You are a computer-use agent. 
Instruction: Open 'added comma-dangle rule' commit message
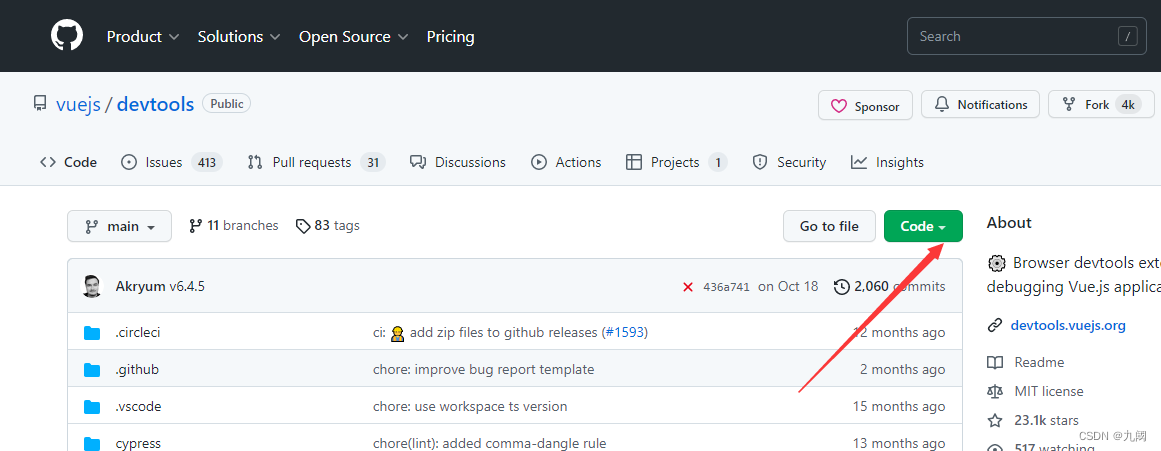click(x=489, y=444)
